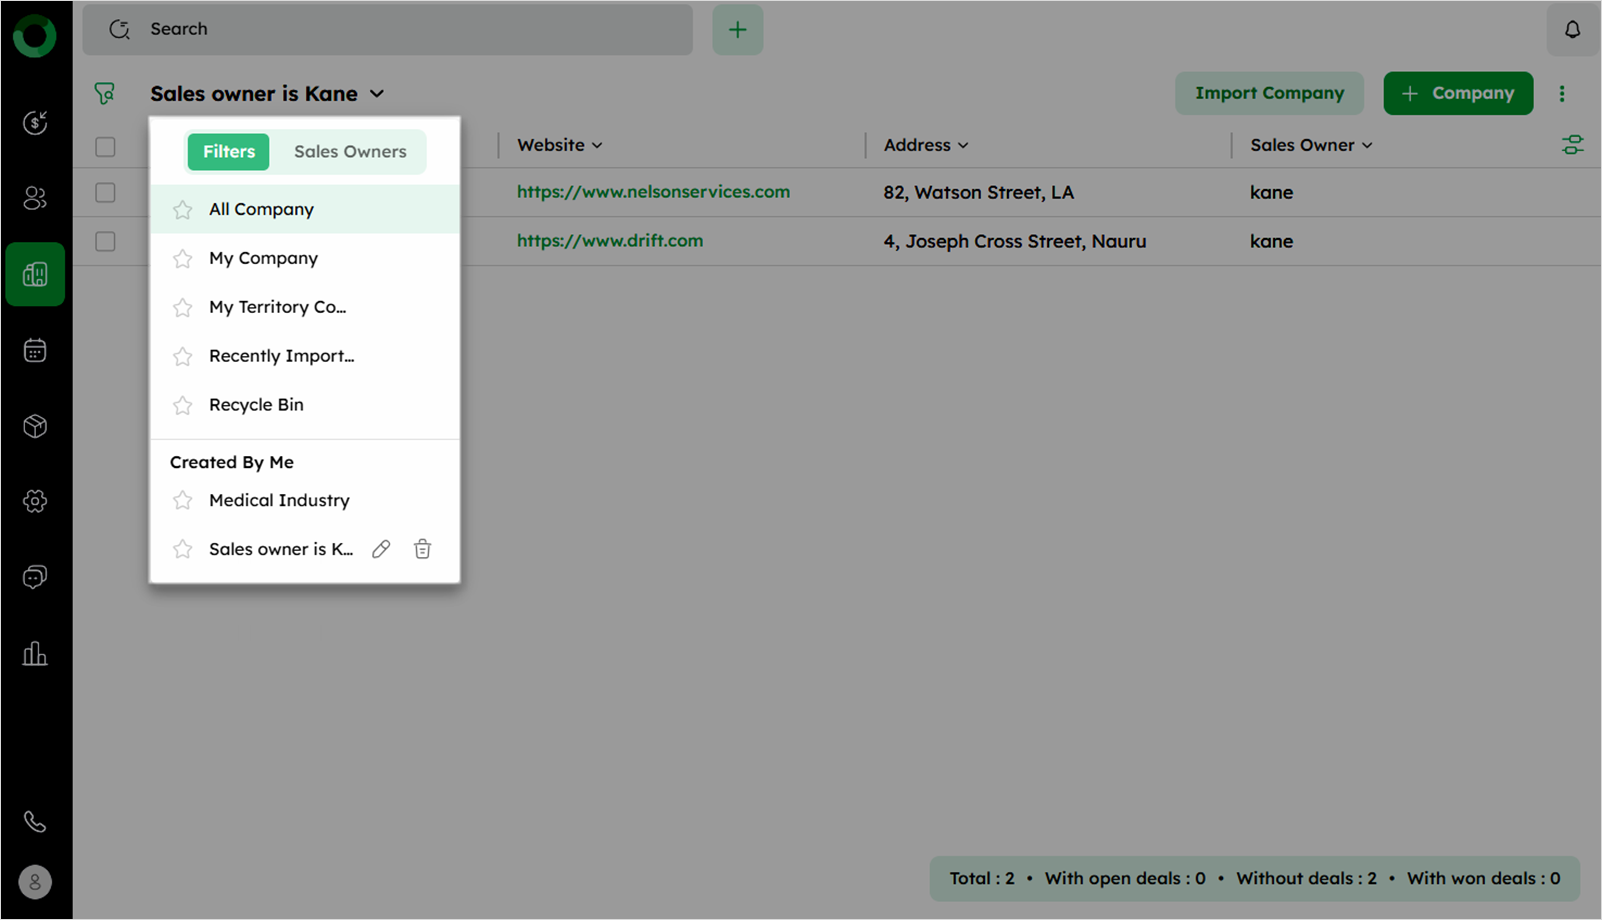Check the nelsonservices.com row checkbox
Screen dimensions: 1602x920
(105, 192)
